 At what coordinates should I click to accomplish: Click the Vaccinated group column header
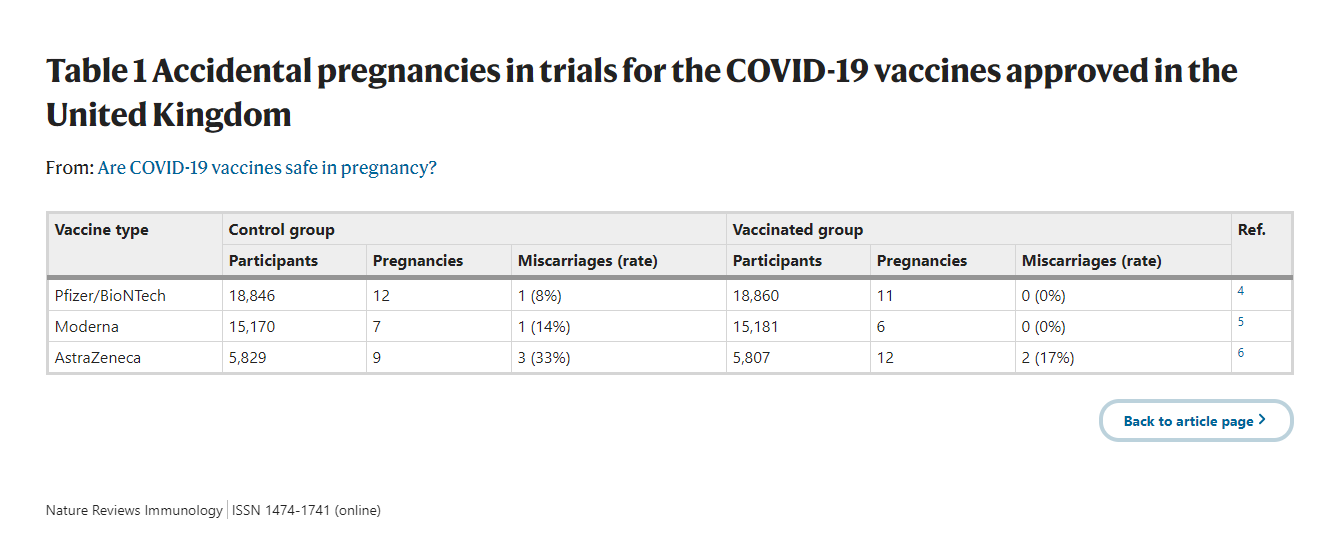pos(798,230)
